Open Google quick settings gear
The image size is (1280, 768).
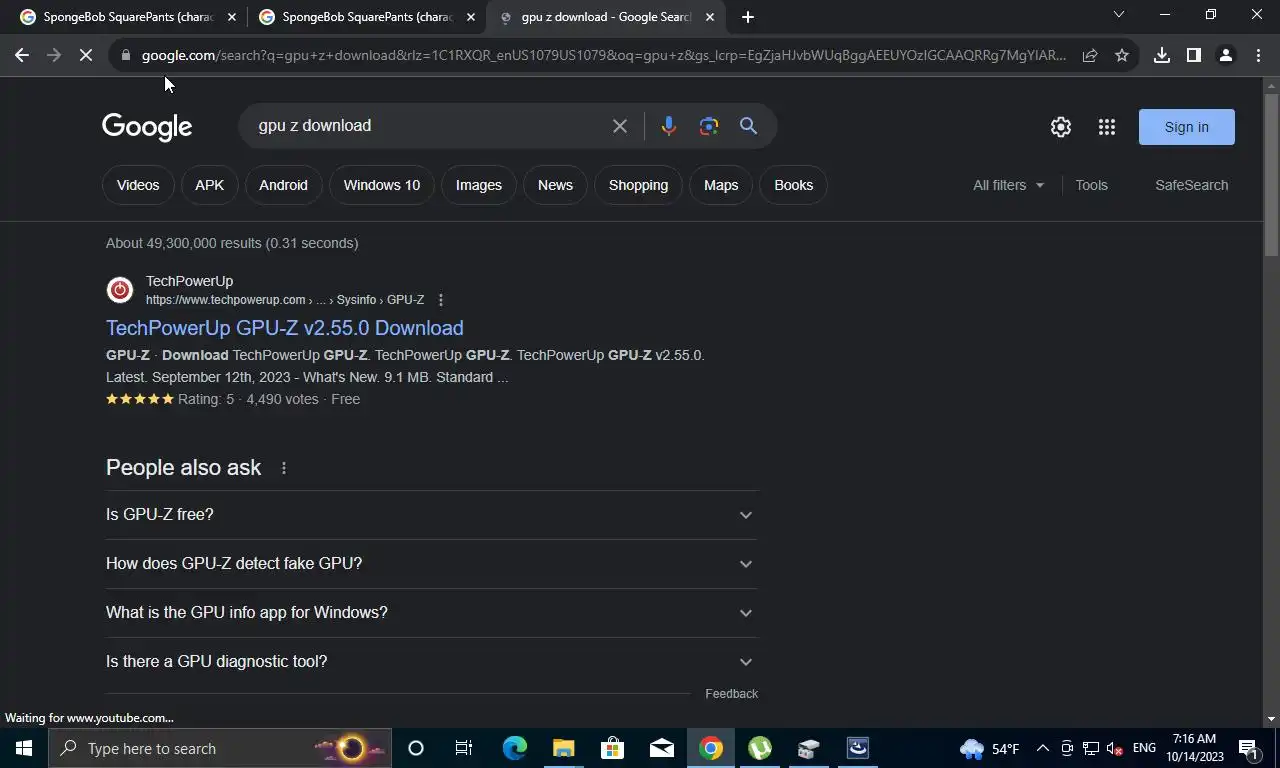1061,127
